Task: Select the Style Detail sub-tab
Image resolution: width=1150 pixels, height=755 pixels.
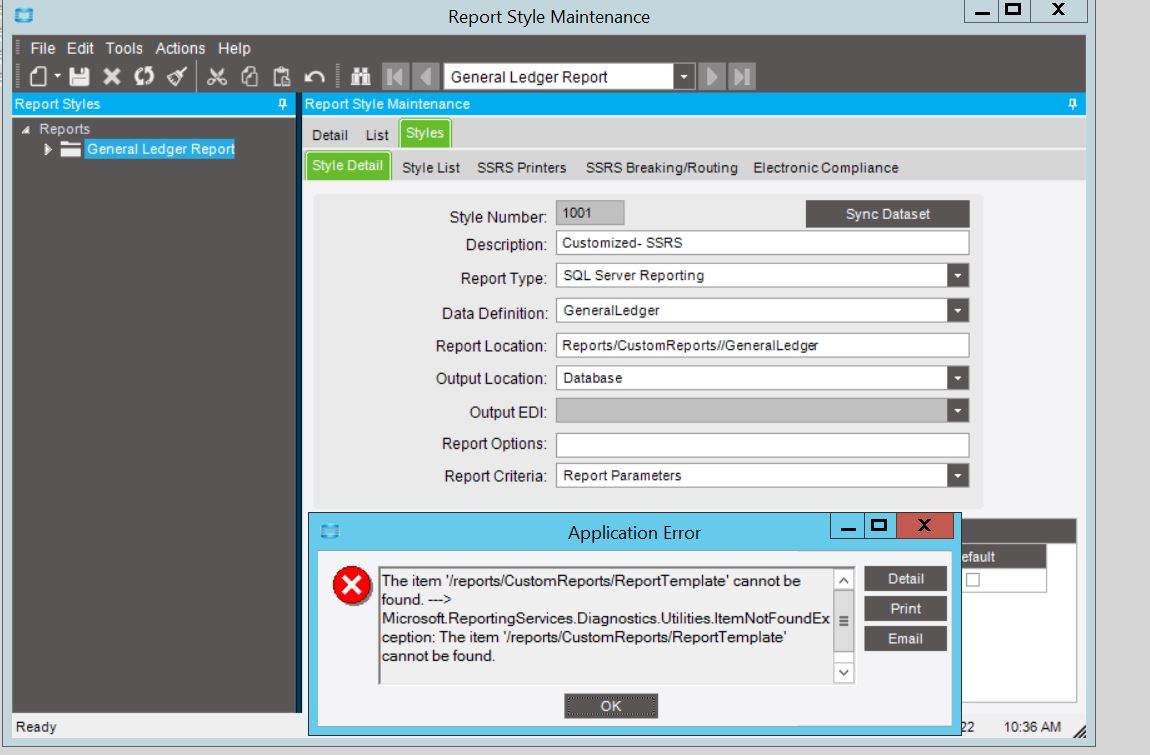Action: pyautogui.click(x=348, y=166)
